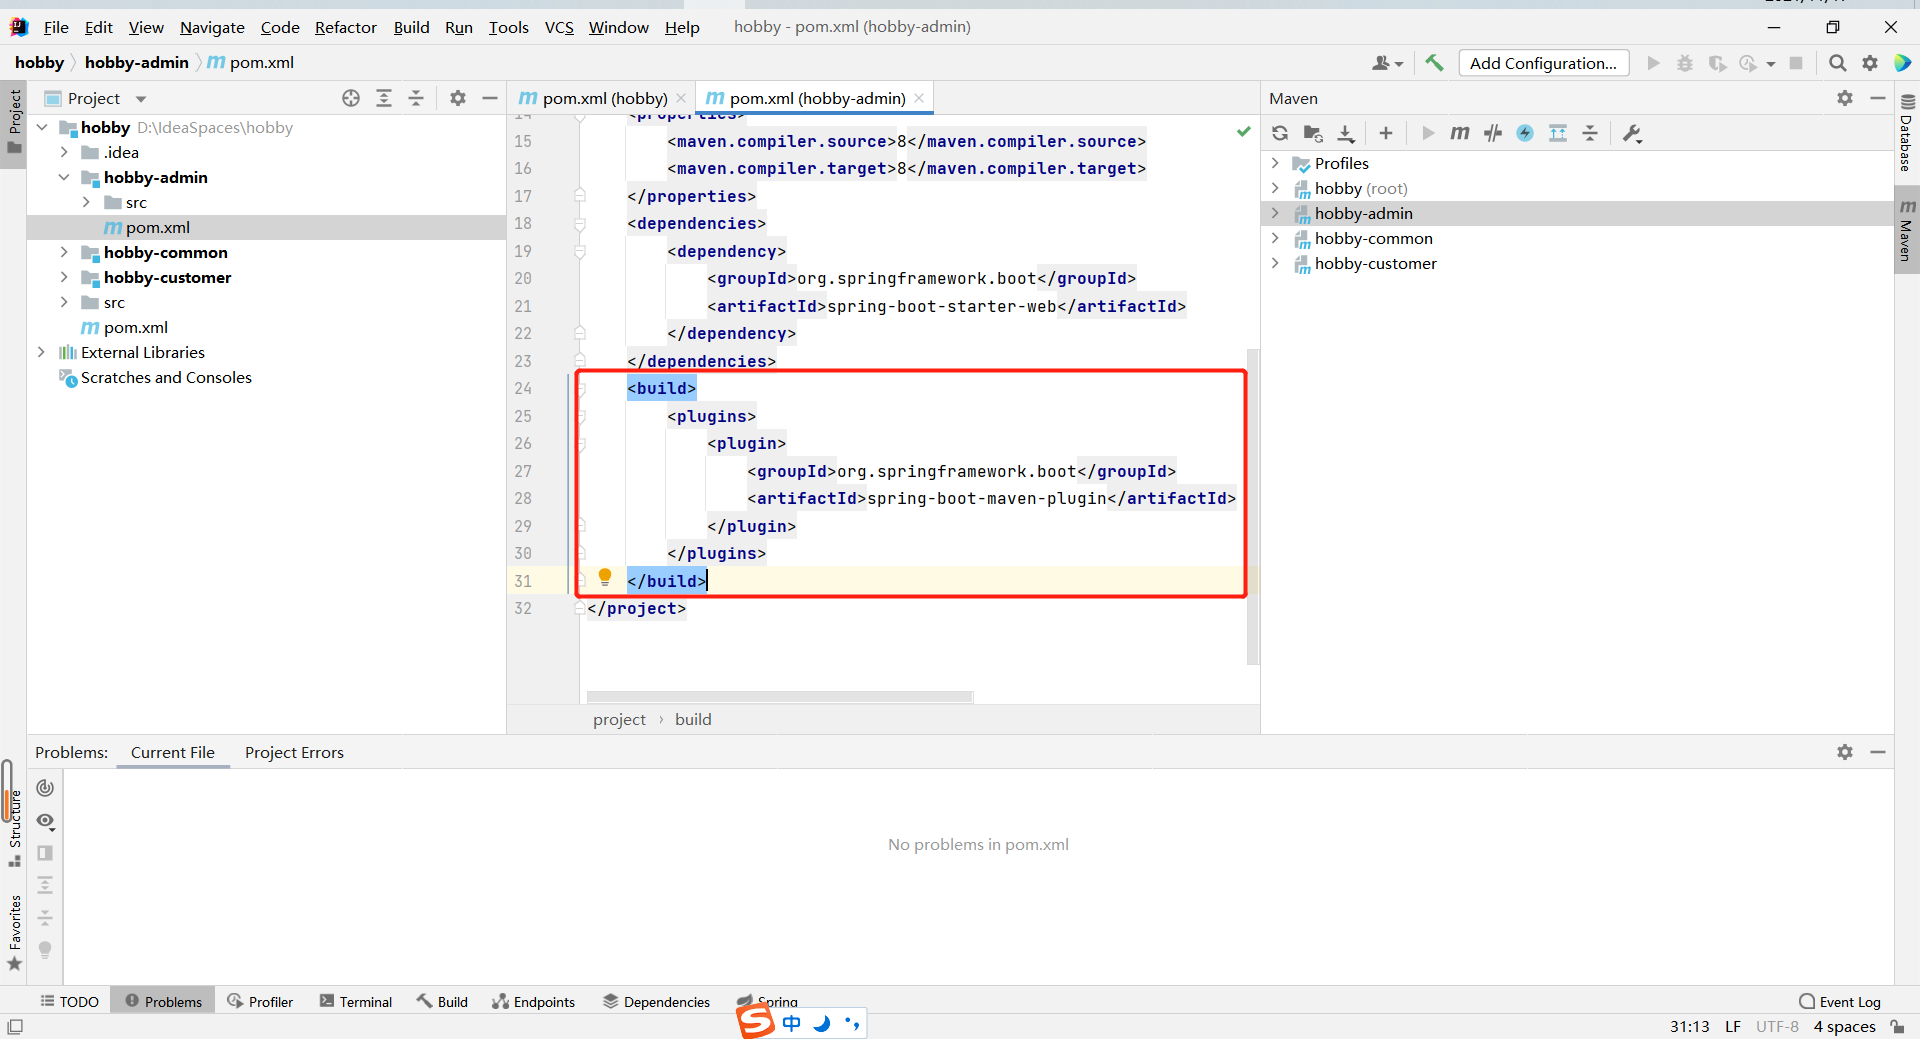Viewport: 1920px width, 1039px height.
Task: Open Project panel gear options
Action: (x=458, y=98)
